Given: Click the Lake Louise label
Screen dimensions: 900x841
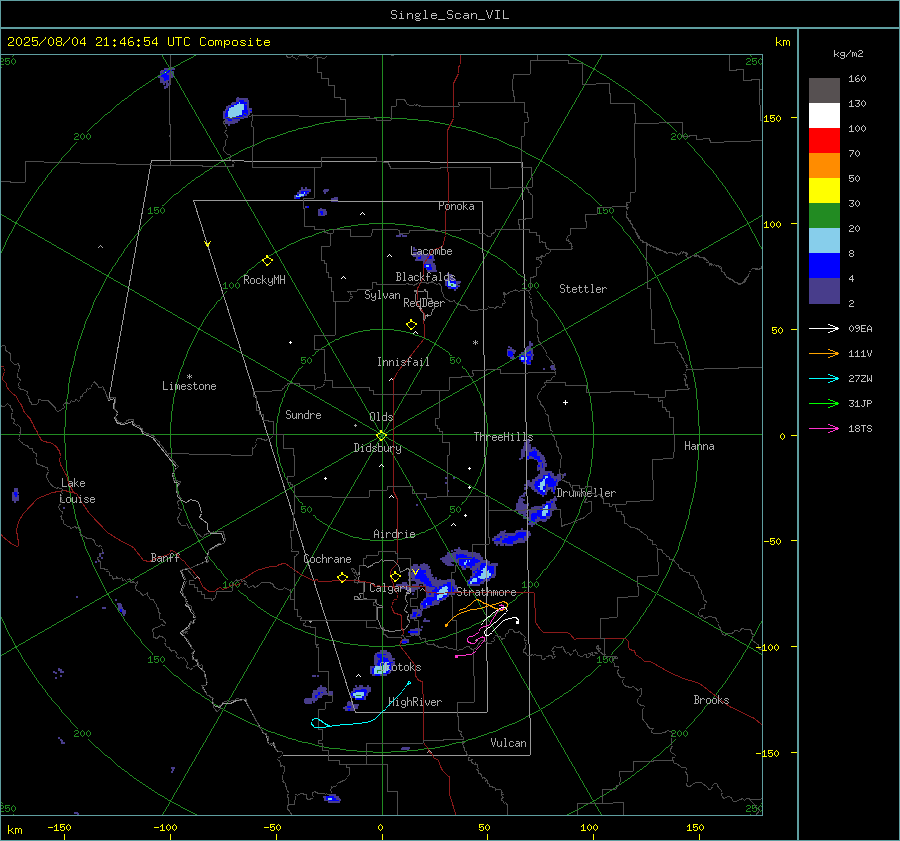Looking at the screenshot, I should [x=77, y=491].
